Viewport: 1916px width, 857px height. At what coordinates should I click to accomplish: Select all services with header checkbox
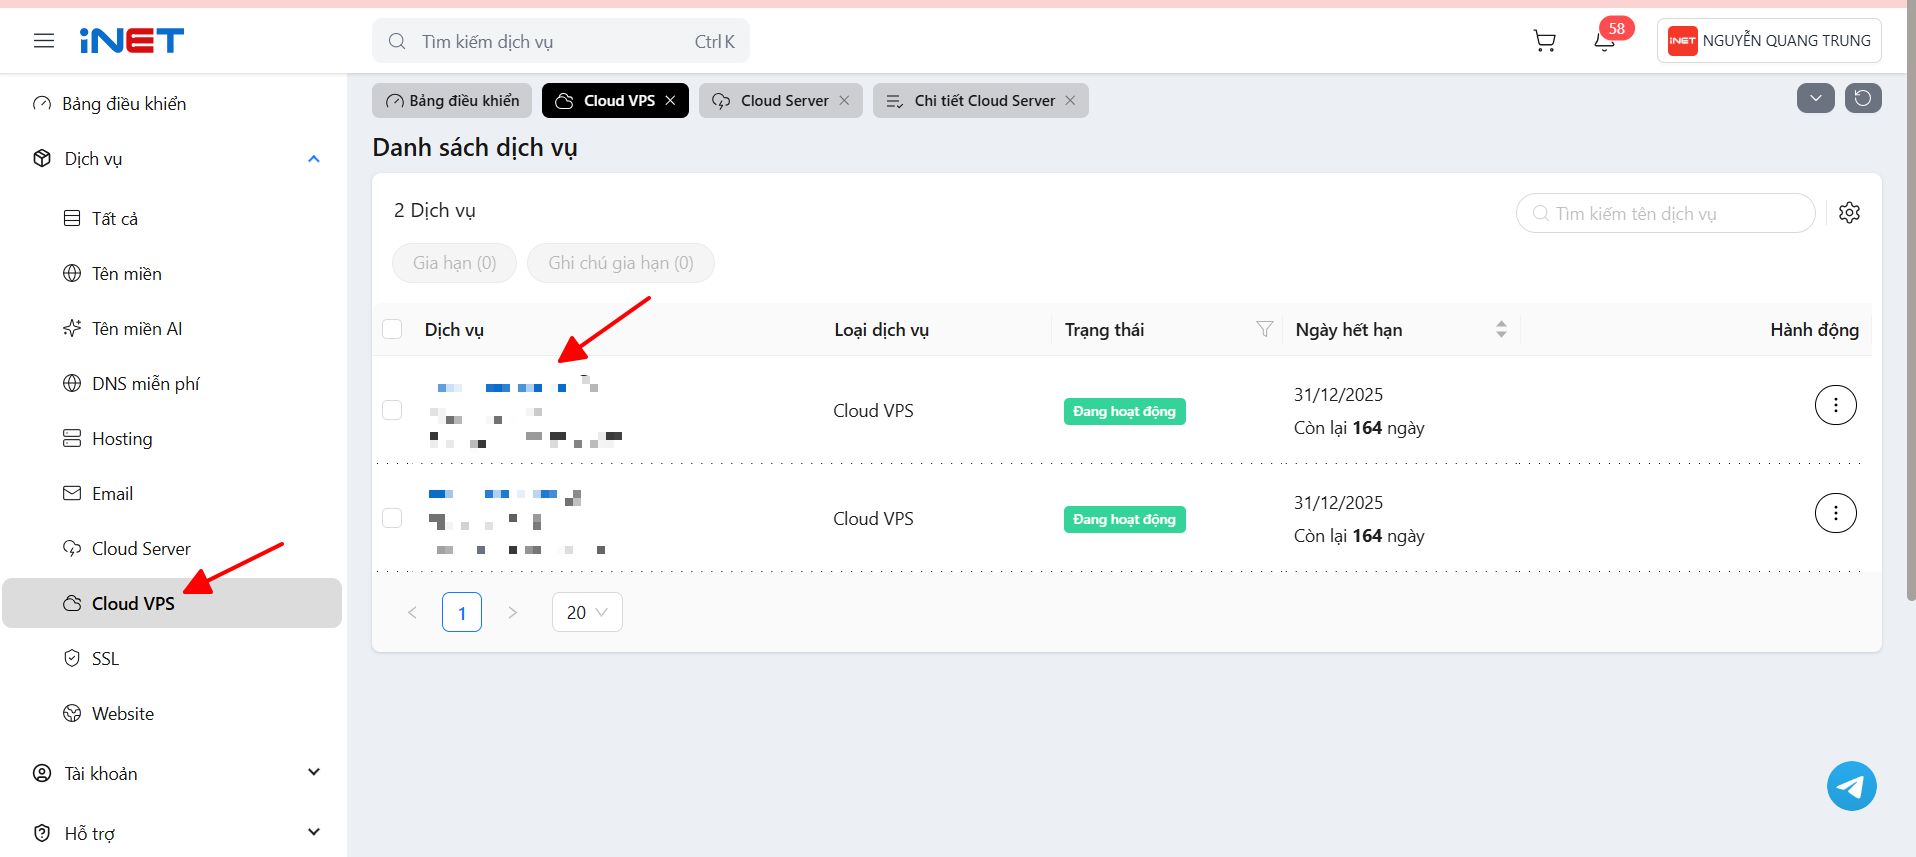pyautogui.click(x=392, y=329)
